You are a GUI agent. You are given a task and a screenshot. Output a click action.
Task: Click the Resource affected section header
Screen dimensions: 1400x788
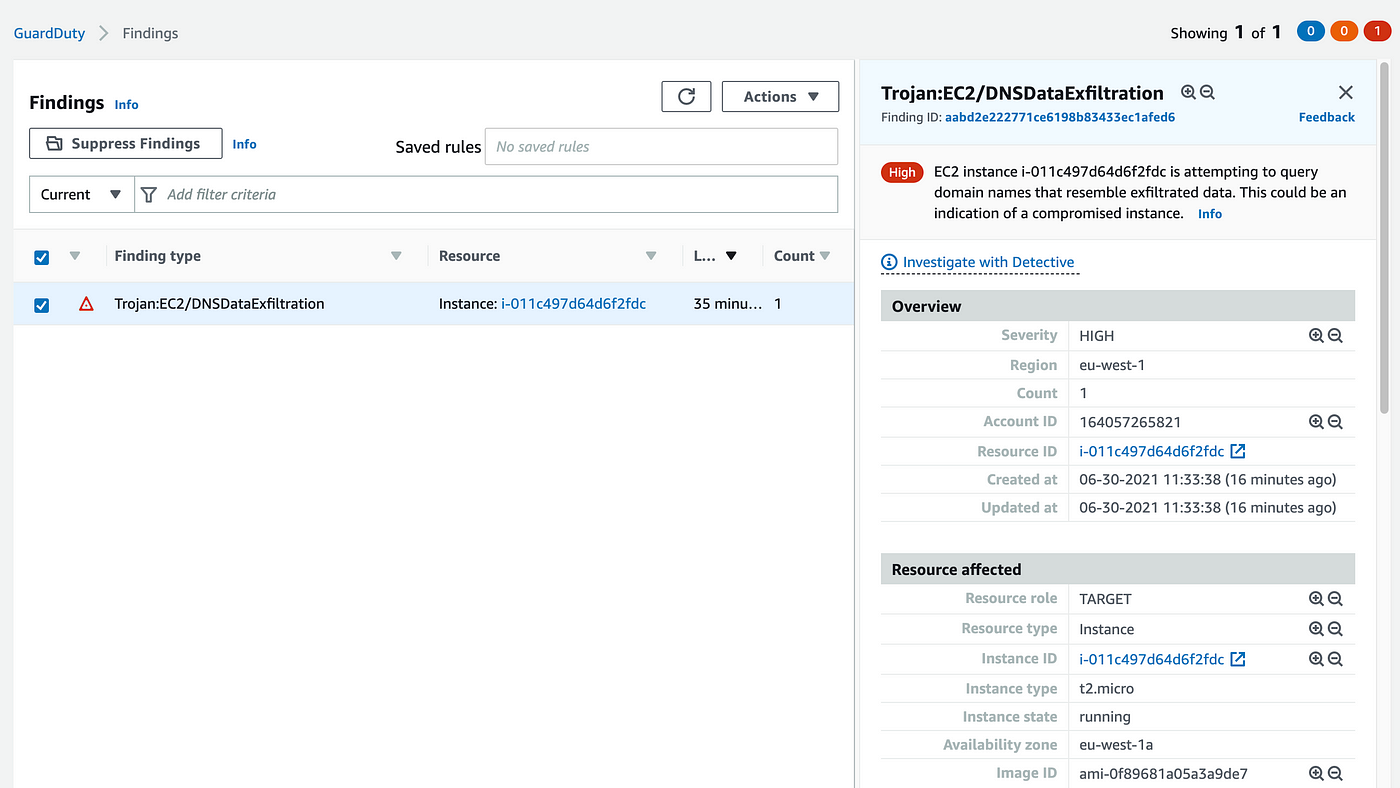click(x=1118, y=569)
